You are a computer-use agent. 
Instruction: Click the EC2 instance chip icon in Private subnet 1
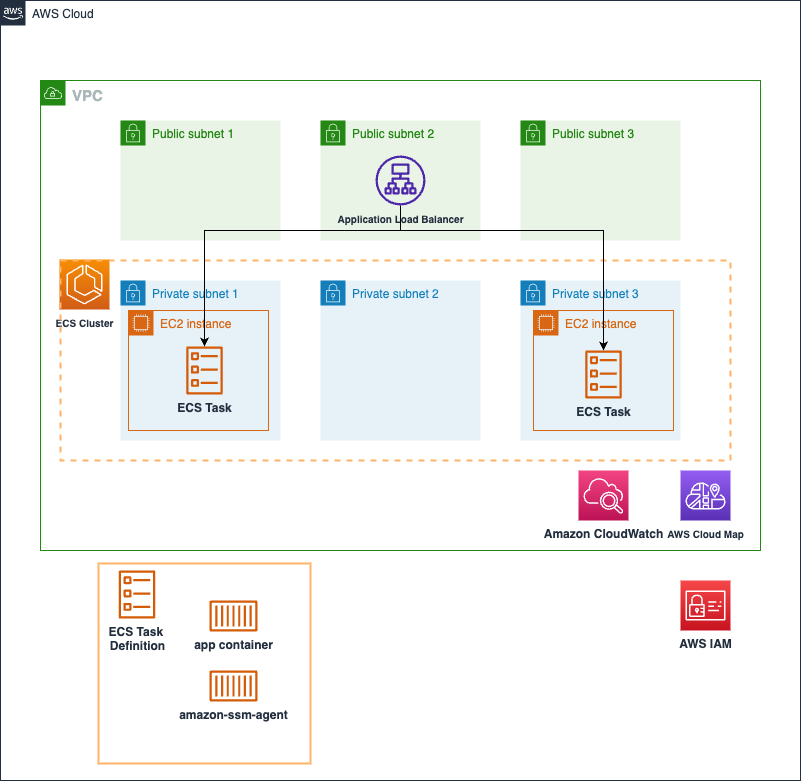[141, 323]
